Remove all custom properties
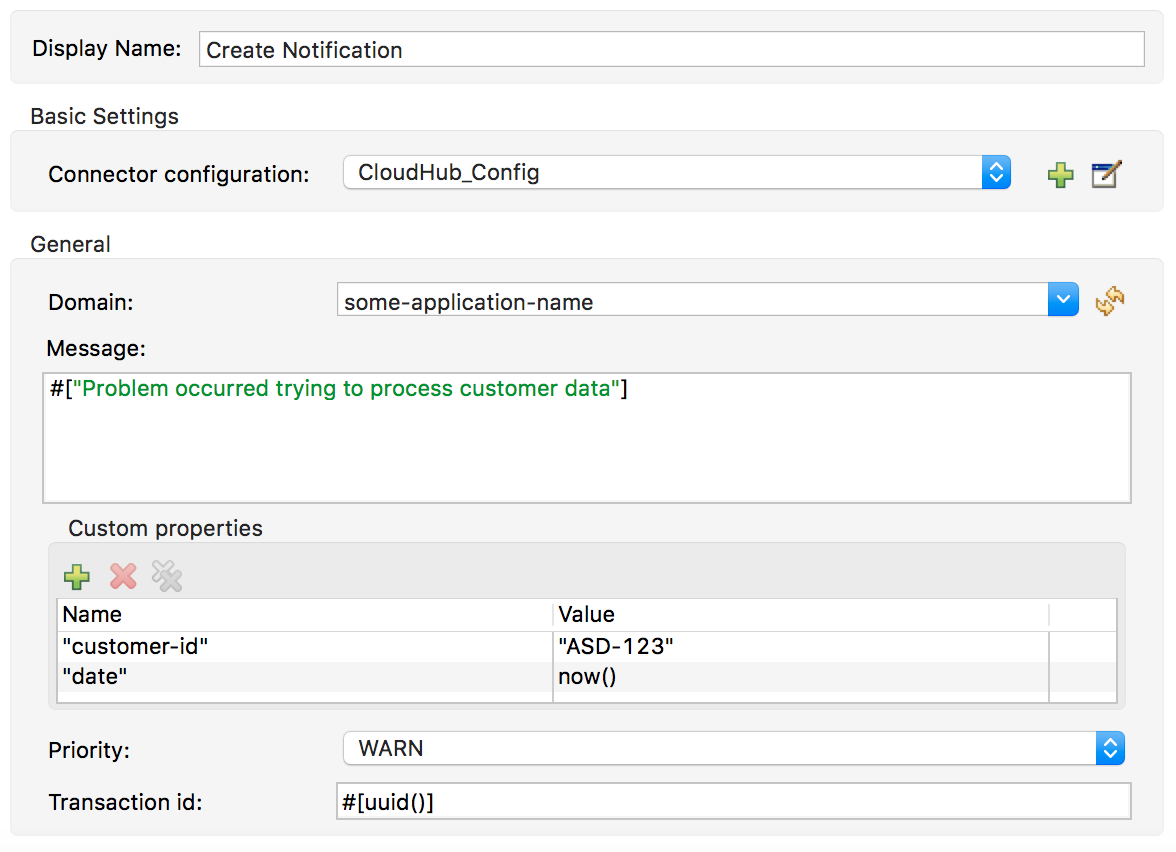1176x852 pixels. tap(167, 577)
